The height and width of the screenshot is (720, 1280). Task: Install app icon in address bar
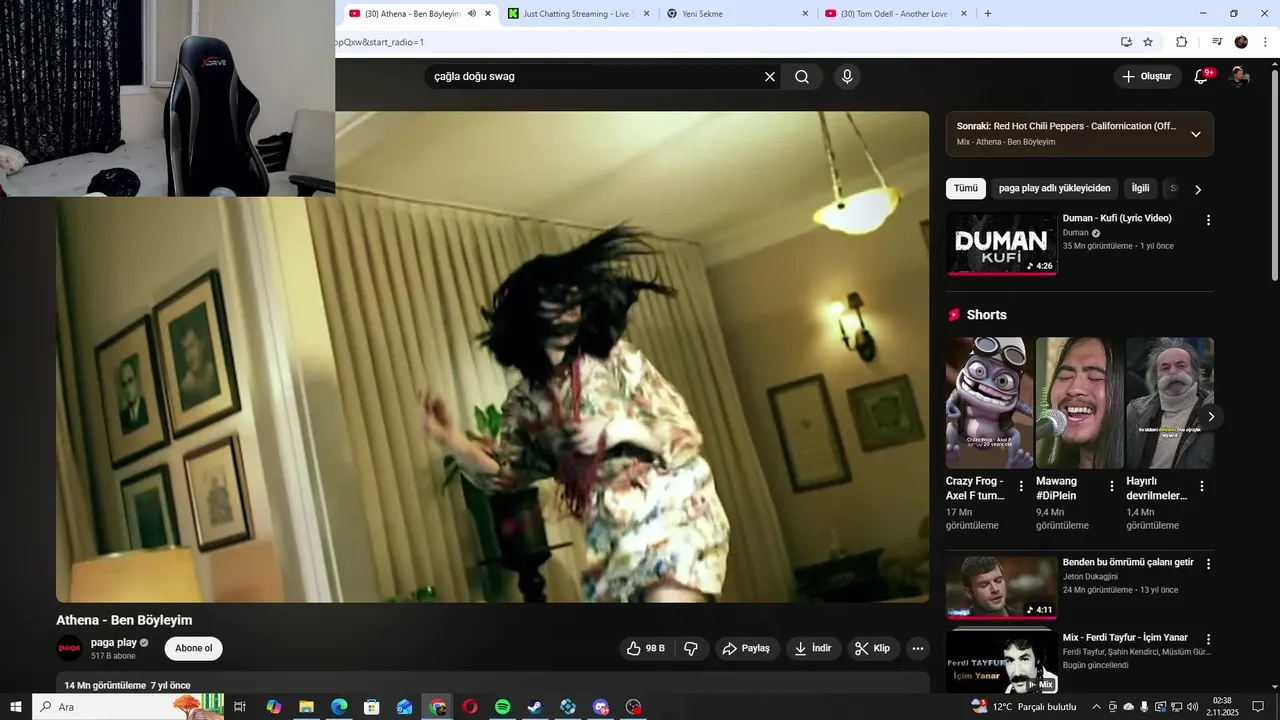pyautogui.click(x=1126, y=42)
